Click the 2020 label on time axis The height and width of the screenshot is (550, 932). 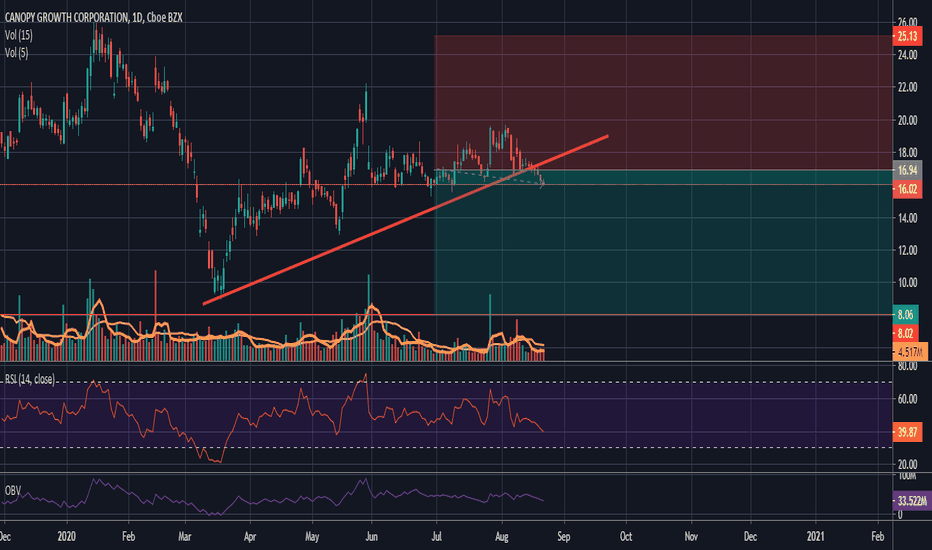(x=67, y=536)
